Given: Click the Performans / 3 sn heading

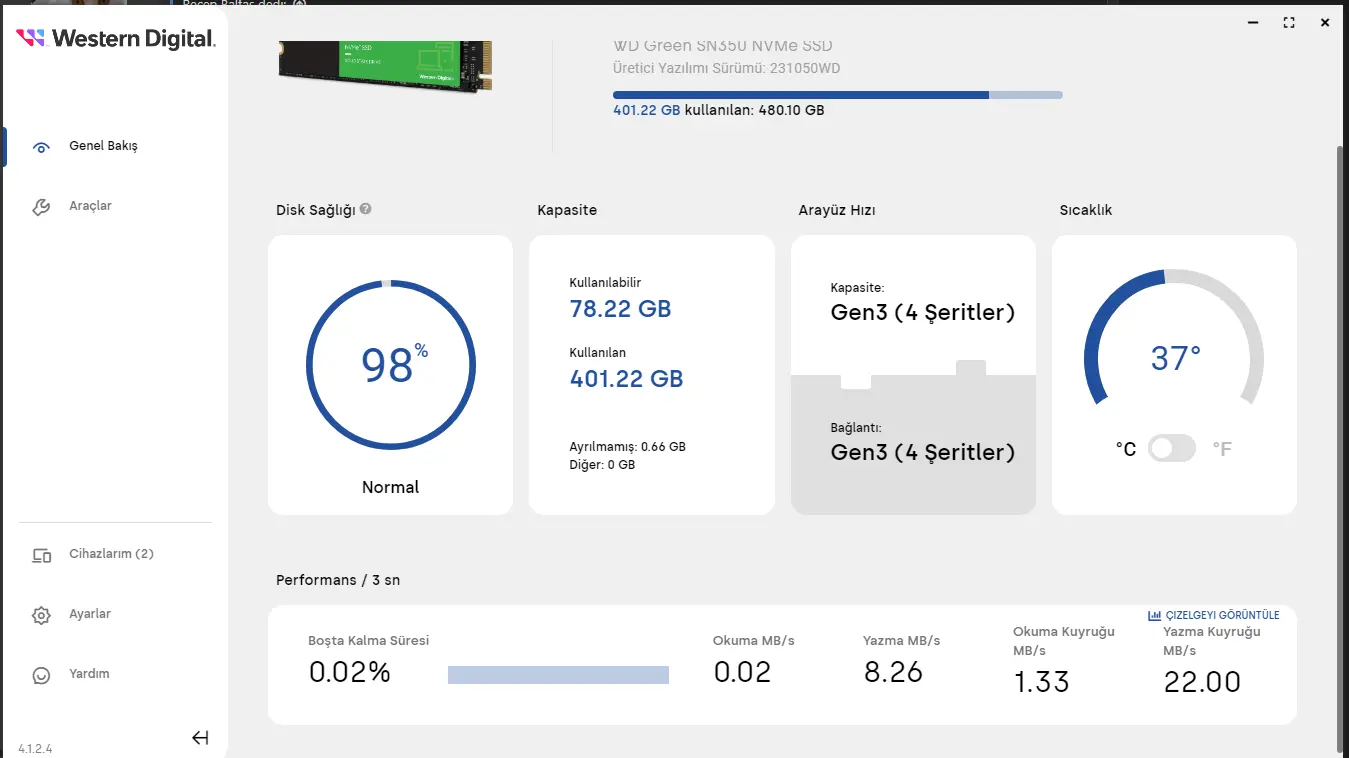Looking at the screenshot, I should (338, 580).
